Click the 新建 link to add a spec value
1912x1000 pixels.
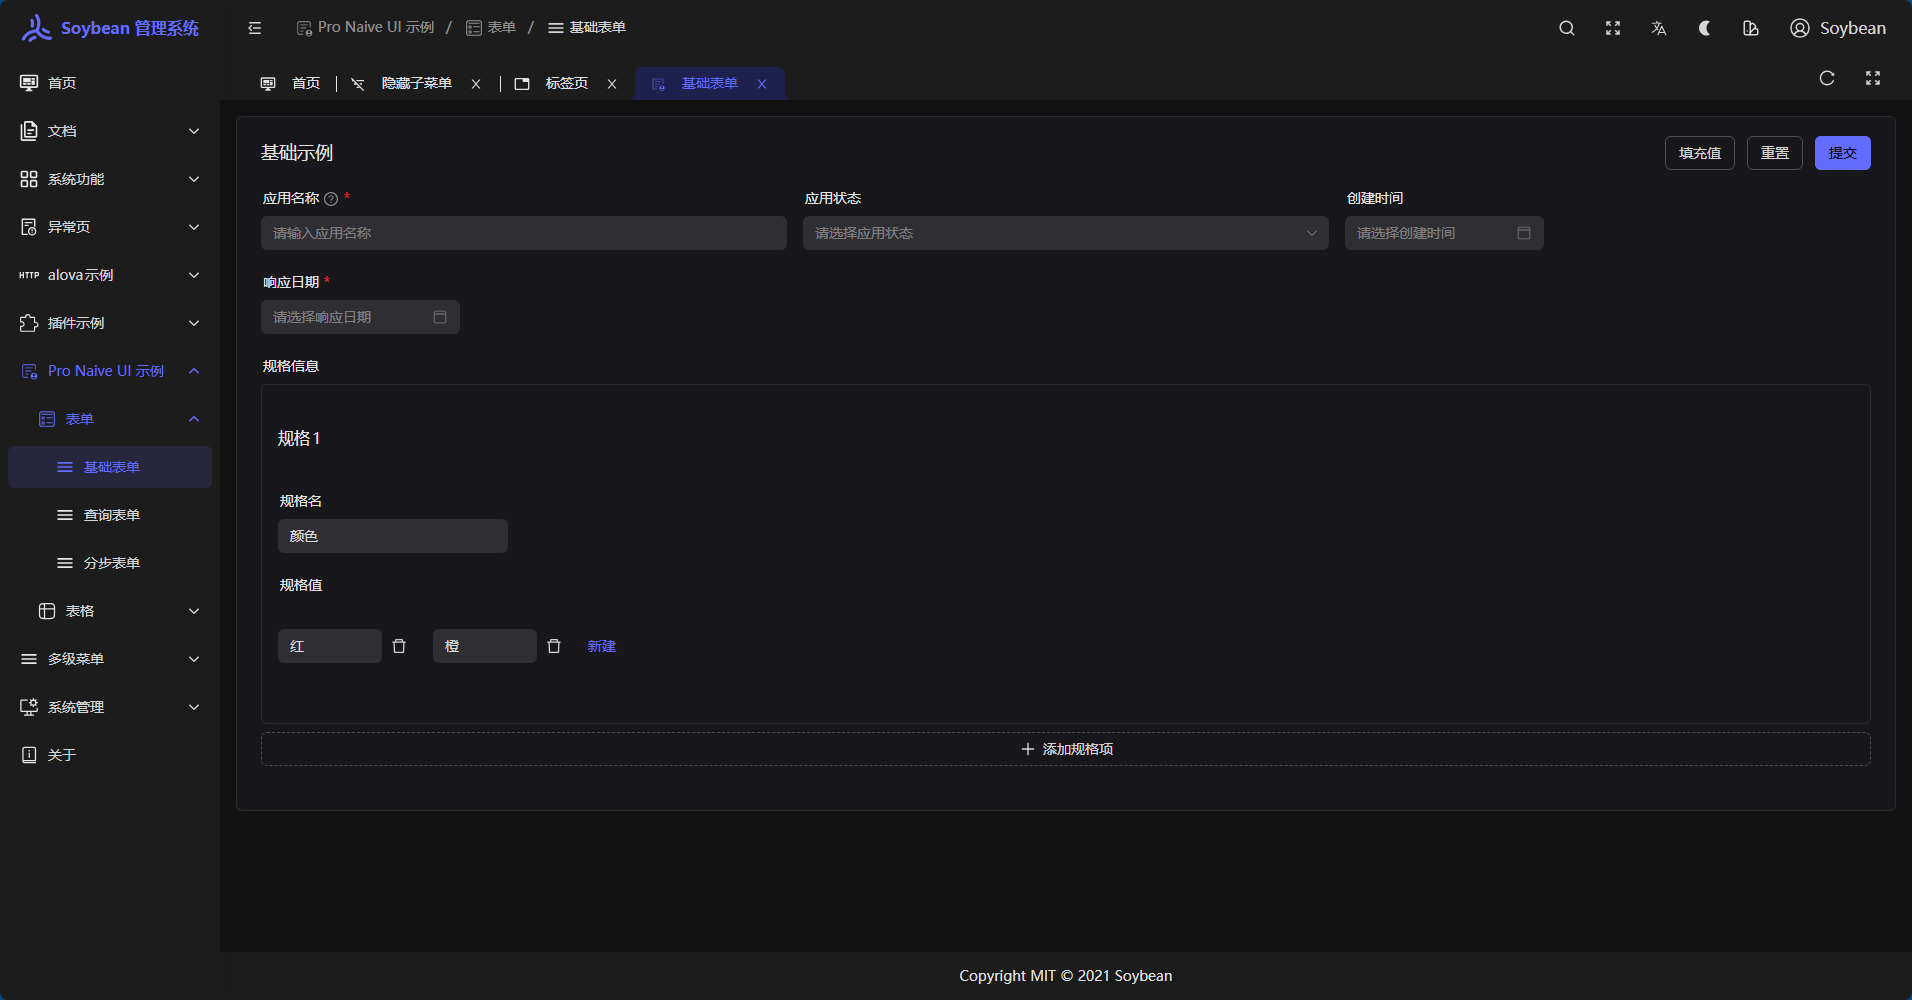pos(602,646)
